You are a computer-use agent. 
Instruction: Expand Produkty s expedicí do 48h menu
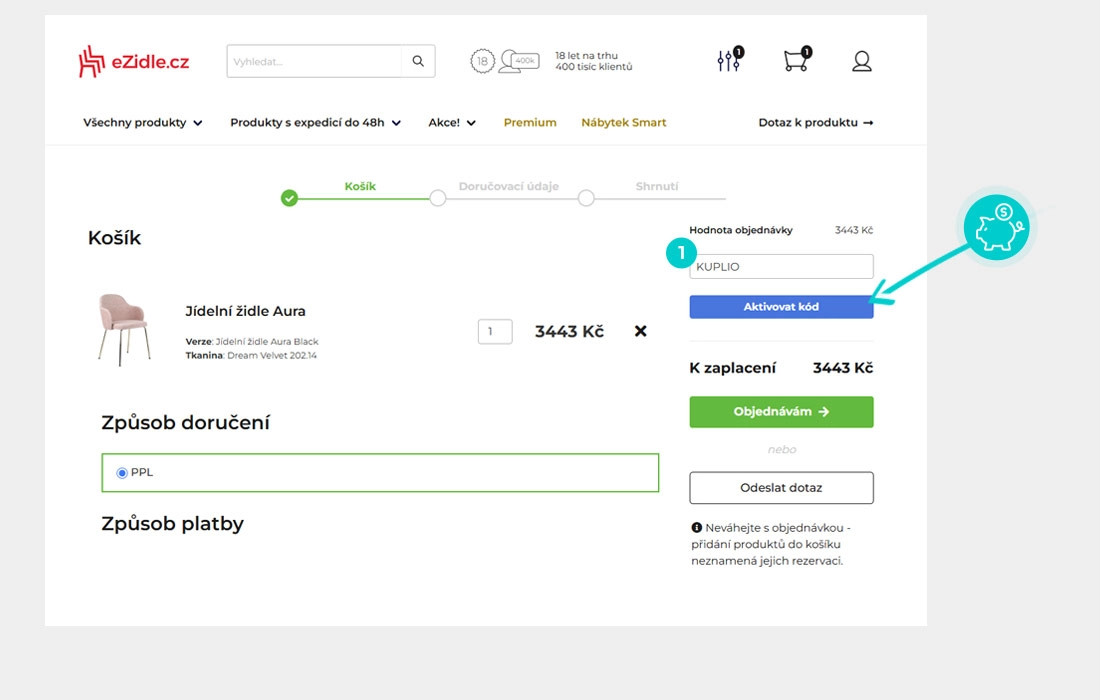(x=315, y=123)
